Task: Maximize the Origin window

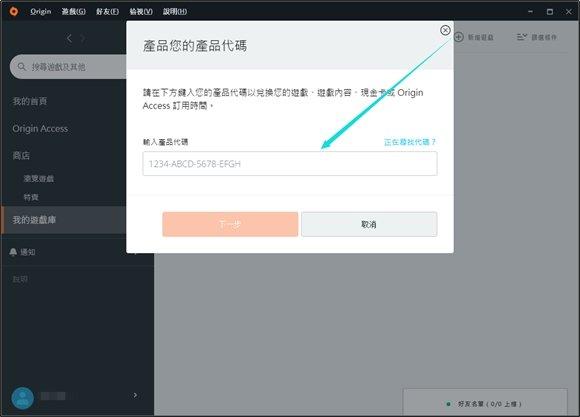Action: (x=550, y=11)
